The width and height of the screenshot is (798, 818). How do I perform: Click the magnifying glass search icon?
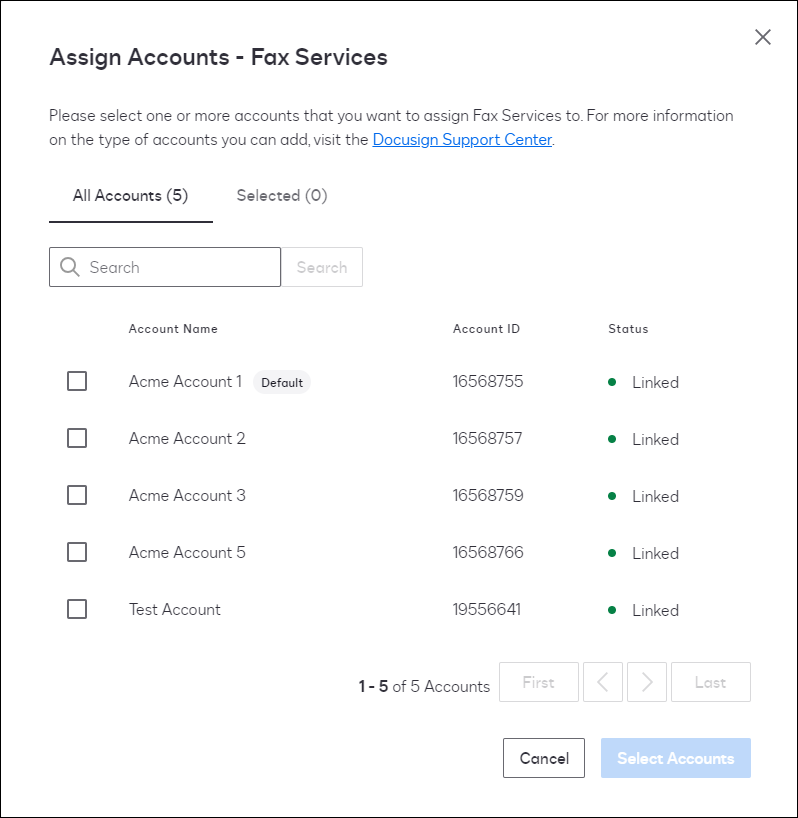[x=70, y=267]
